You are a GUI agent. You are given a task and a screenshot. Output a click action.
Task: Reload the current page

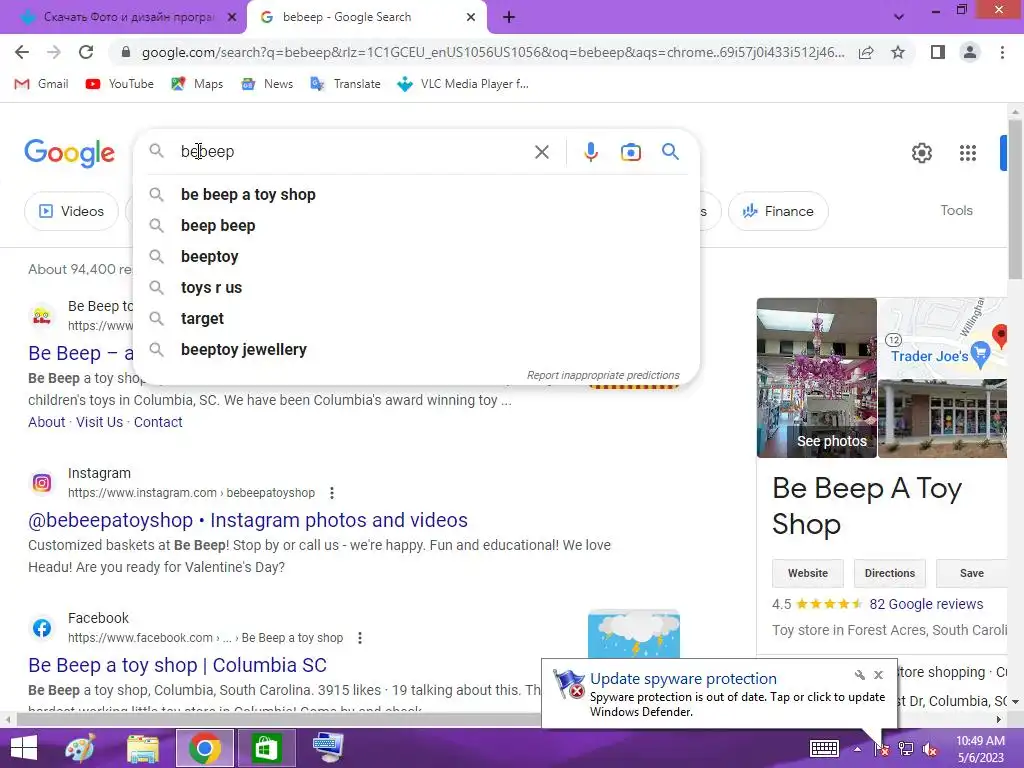[x=86, y=52]
